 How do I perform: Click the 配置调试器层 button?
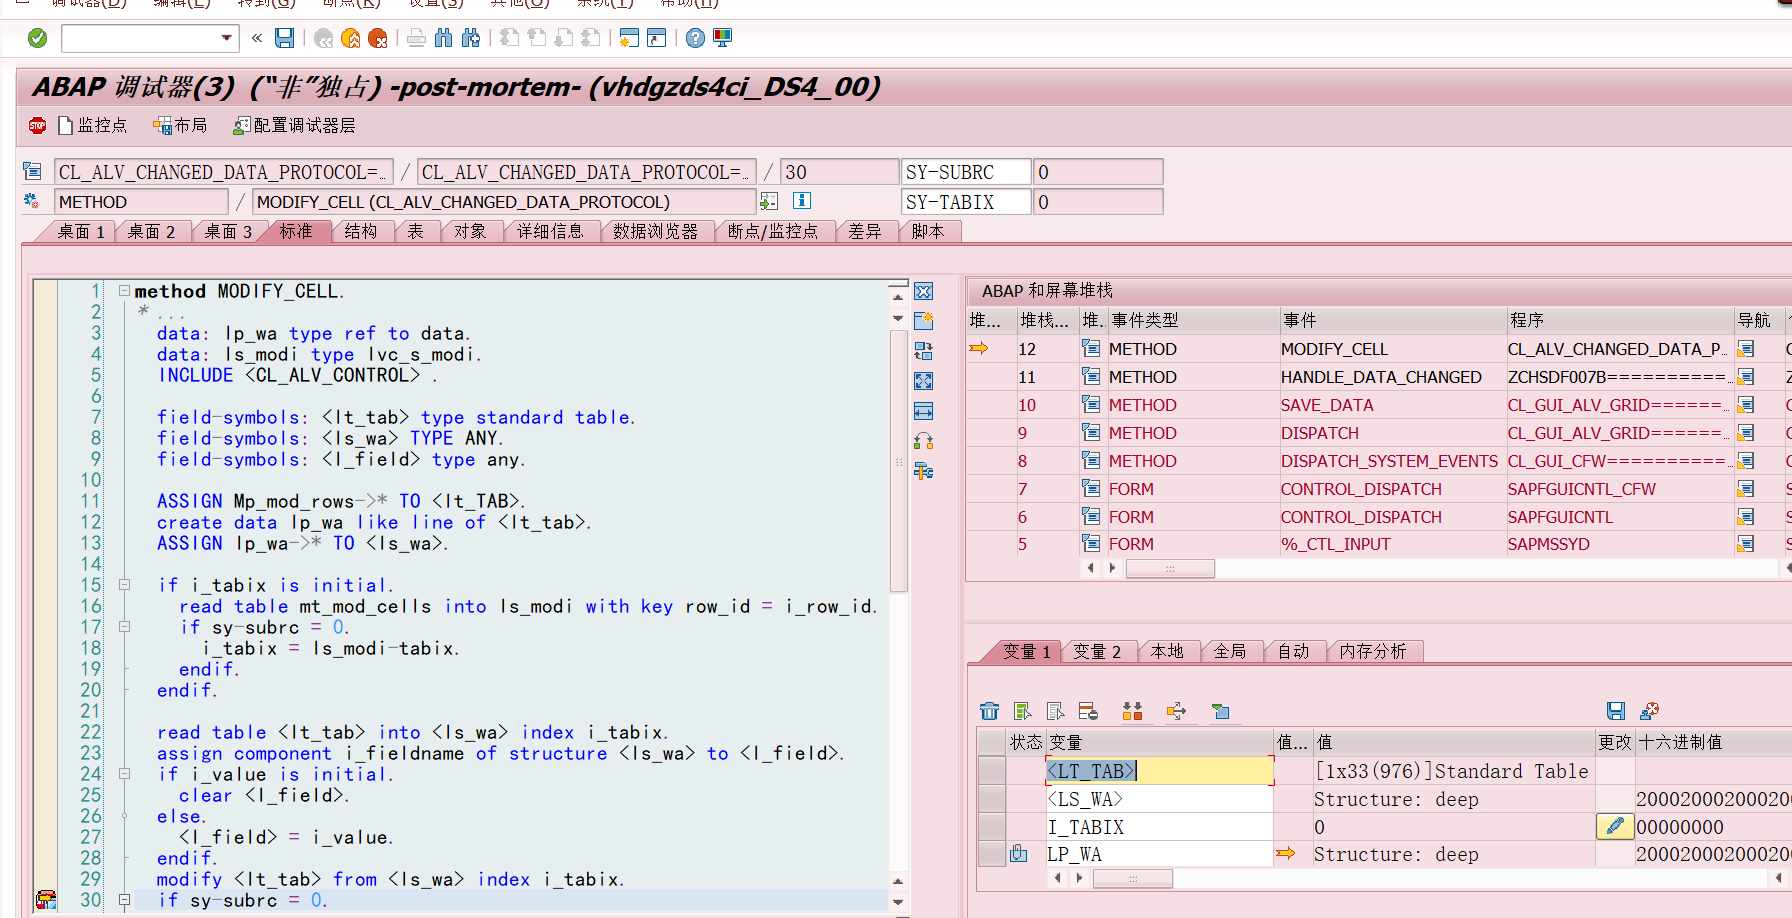294,125
